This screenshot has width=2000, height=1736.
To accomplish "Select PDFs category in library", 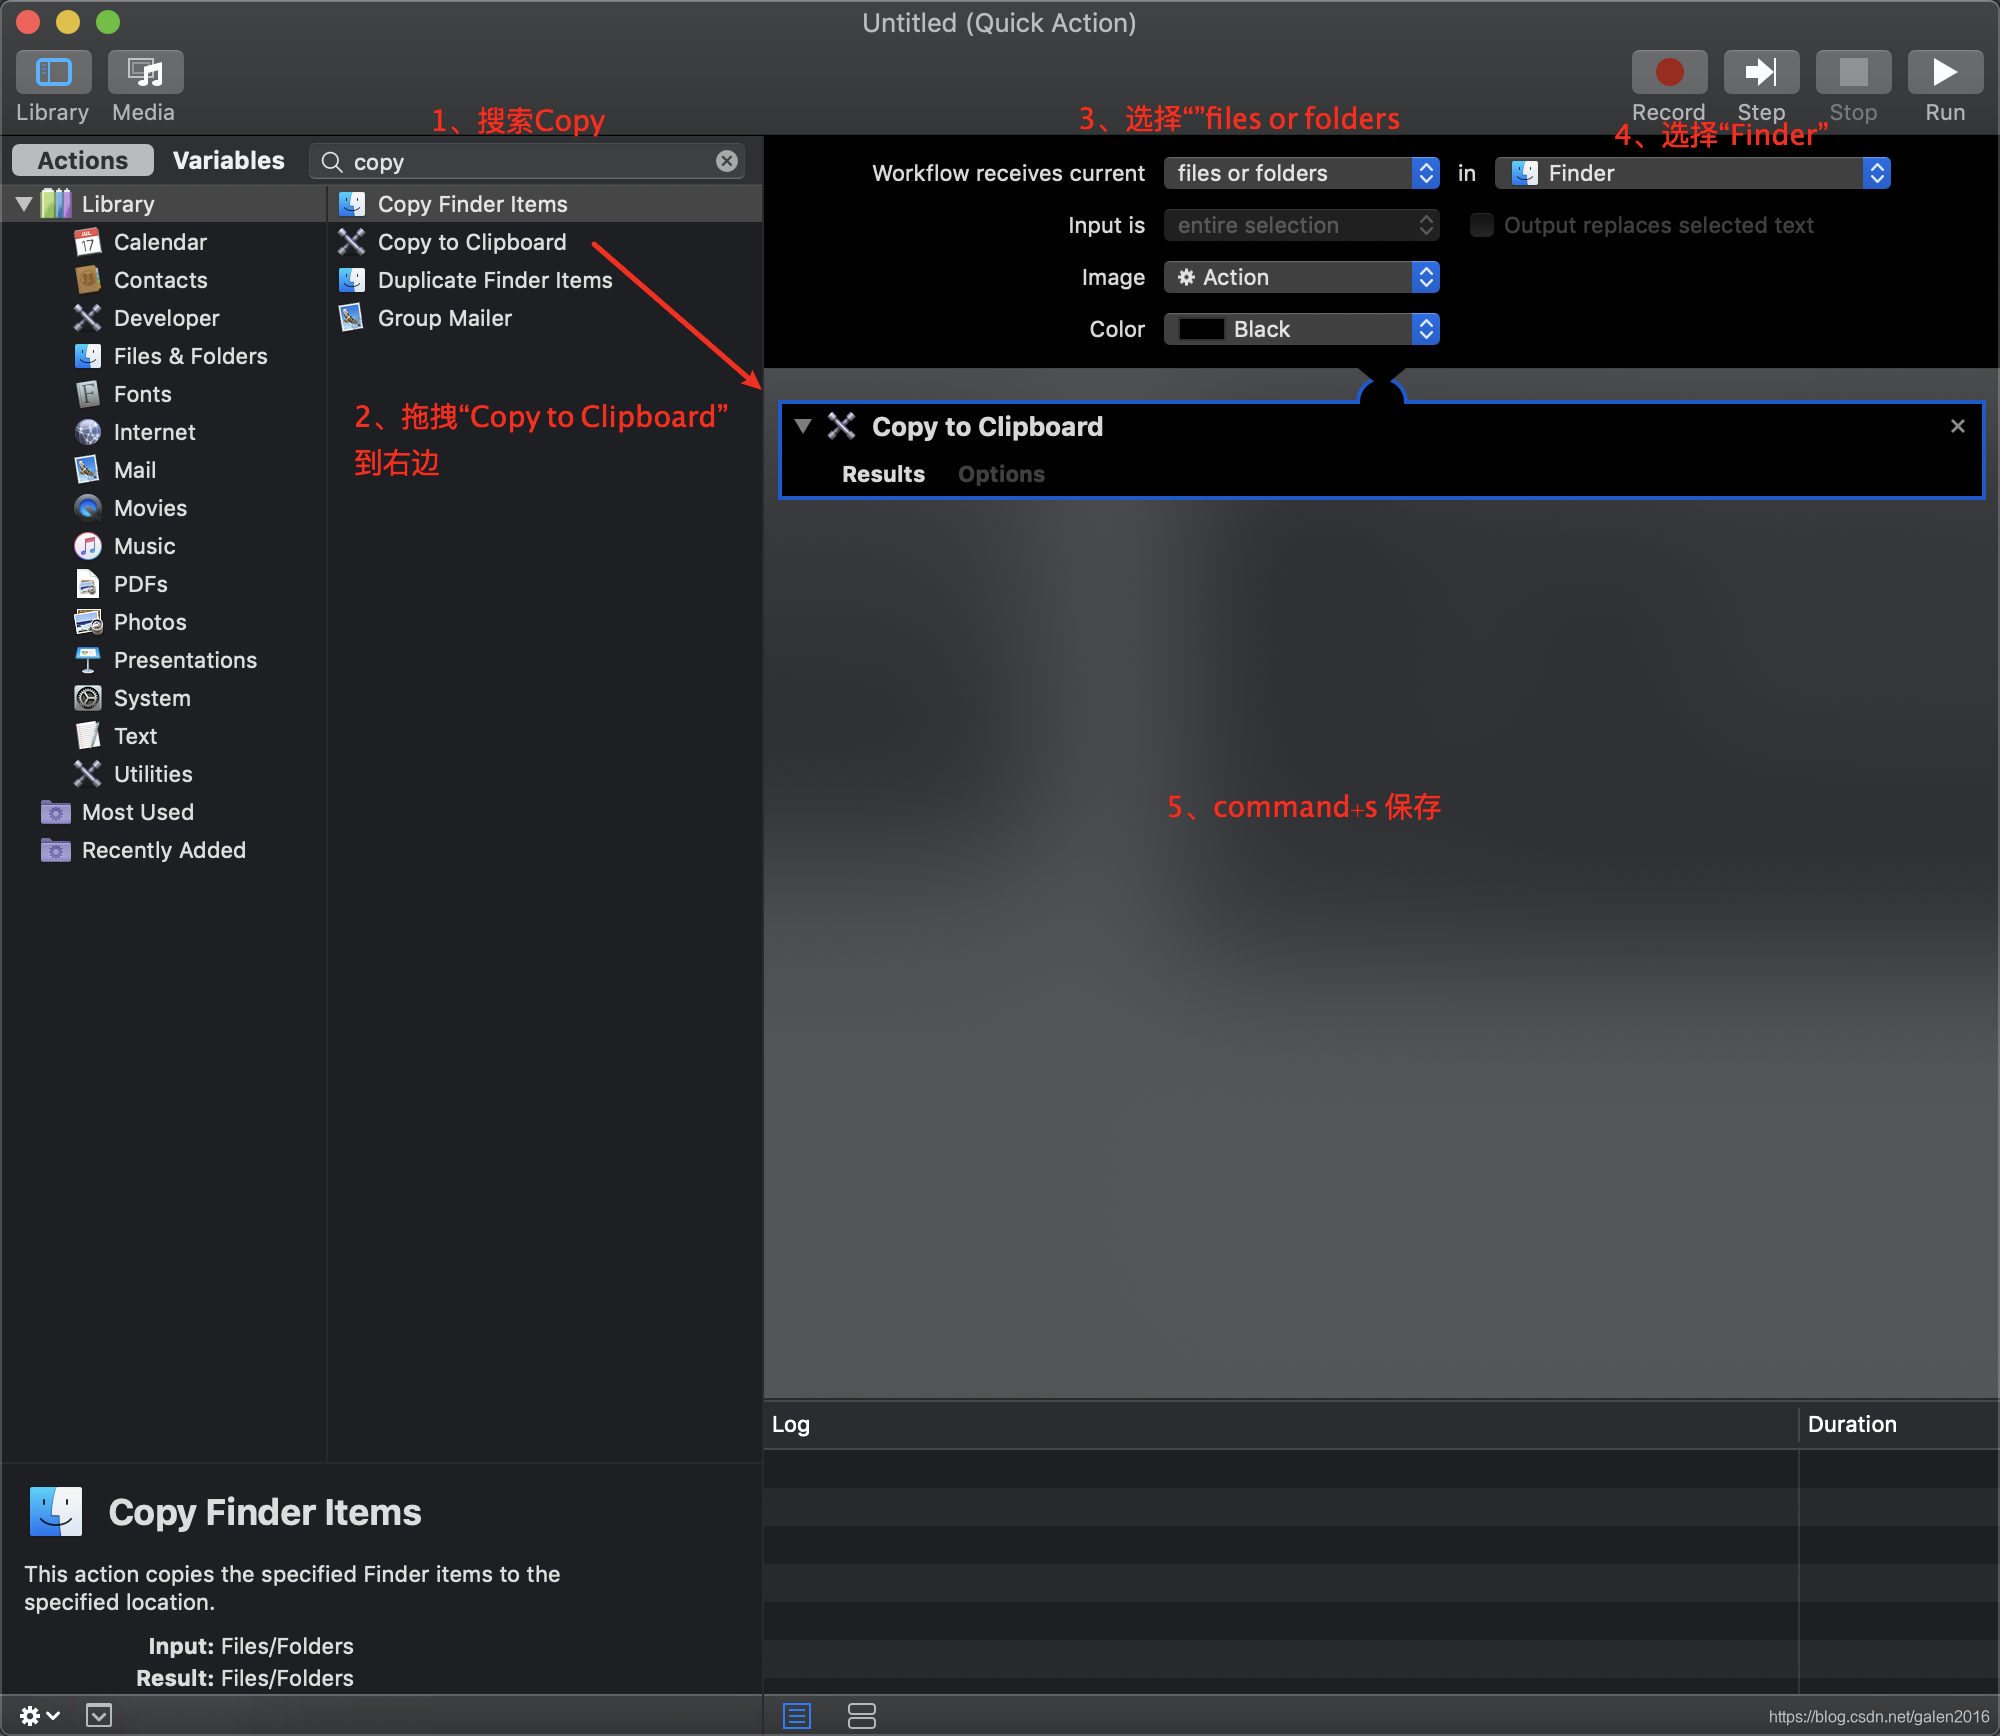I will pos(140,584).
